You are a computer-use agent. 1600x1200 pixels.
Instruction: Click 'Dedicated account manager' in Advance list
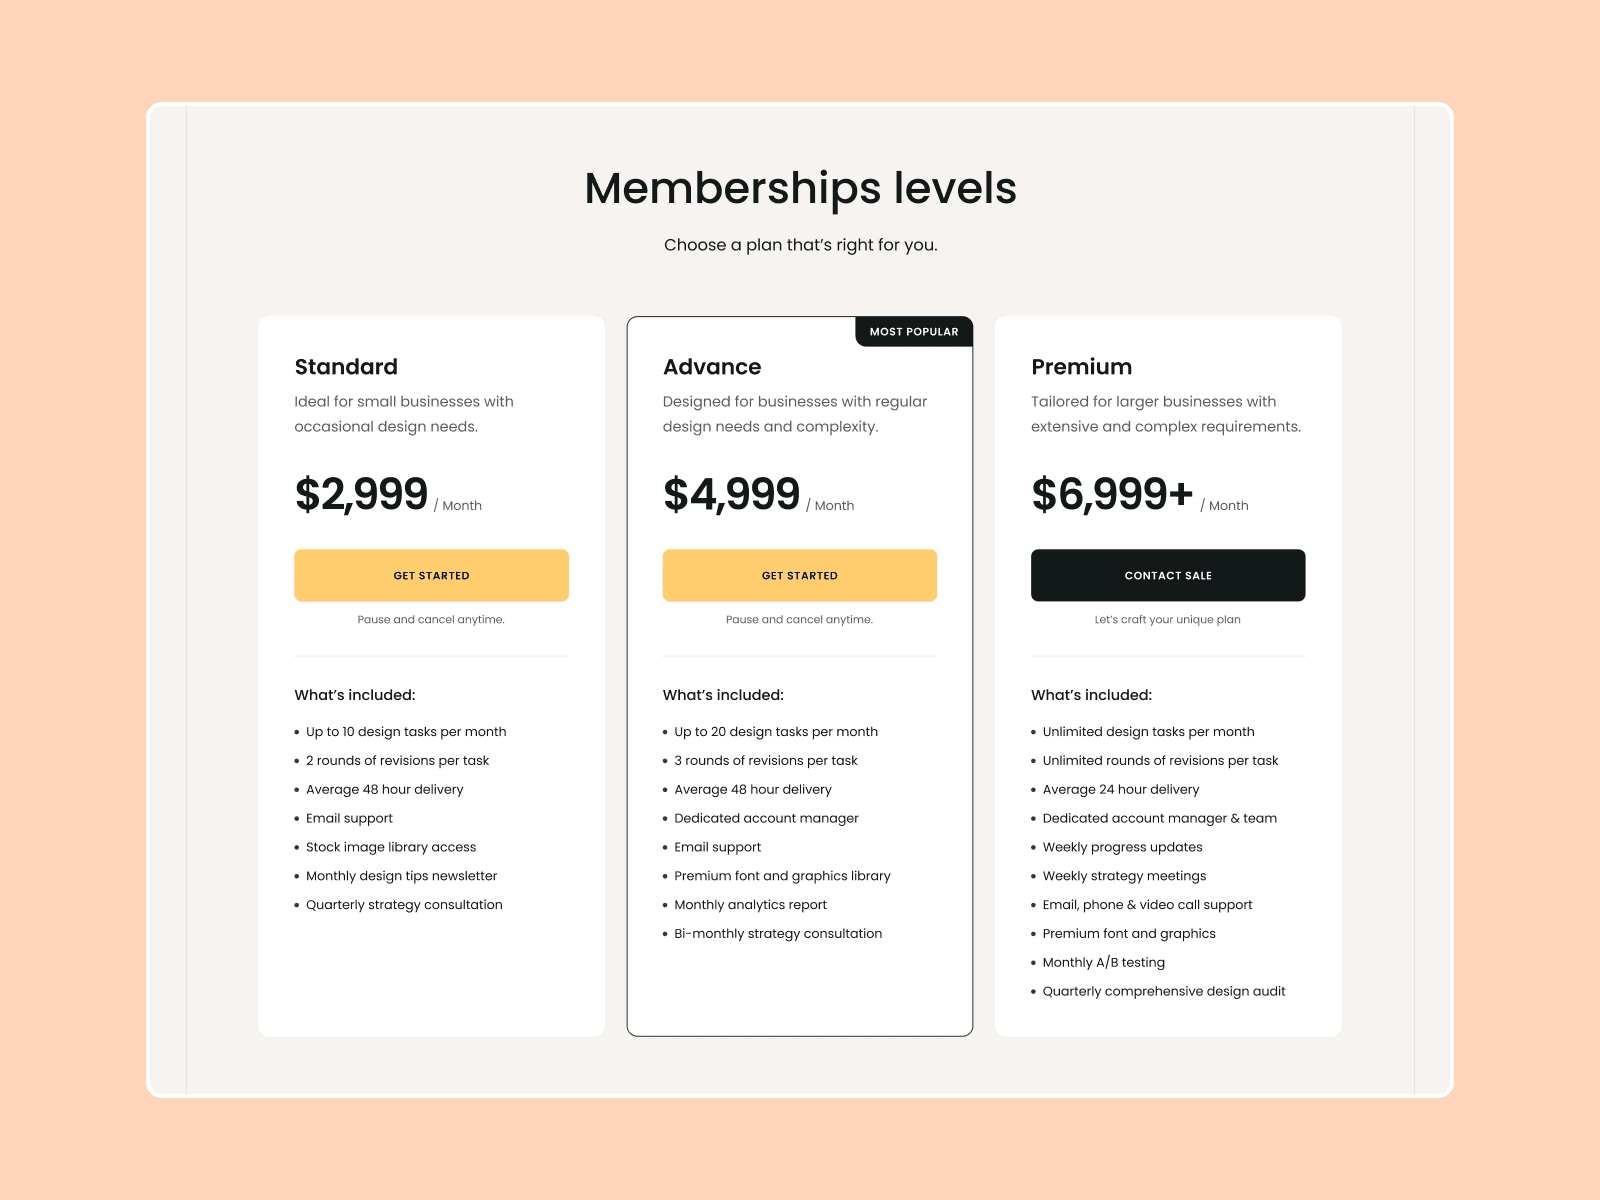pos(766,818)
